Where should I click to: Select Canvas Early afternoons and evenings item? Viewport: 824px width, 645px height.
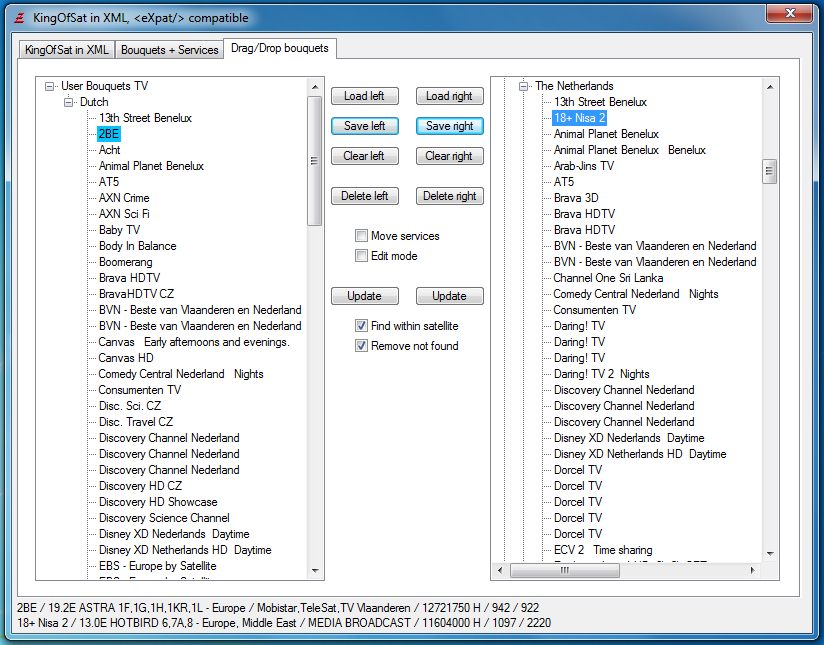(194, 342)
